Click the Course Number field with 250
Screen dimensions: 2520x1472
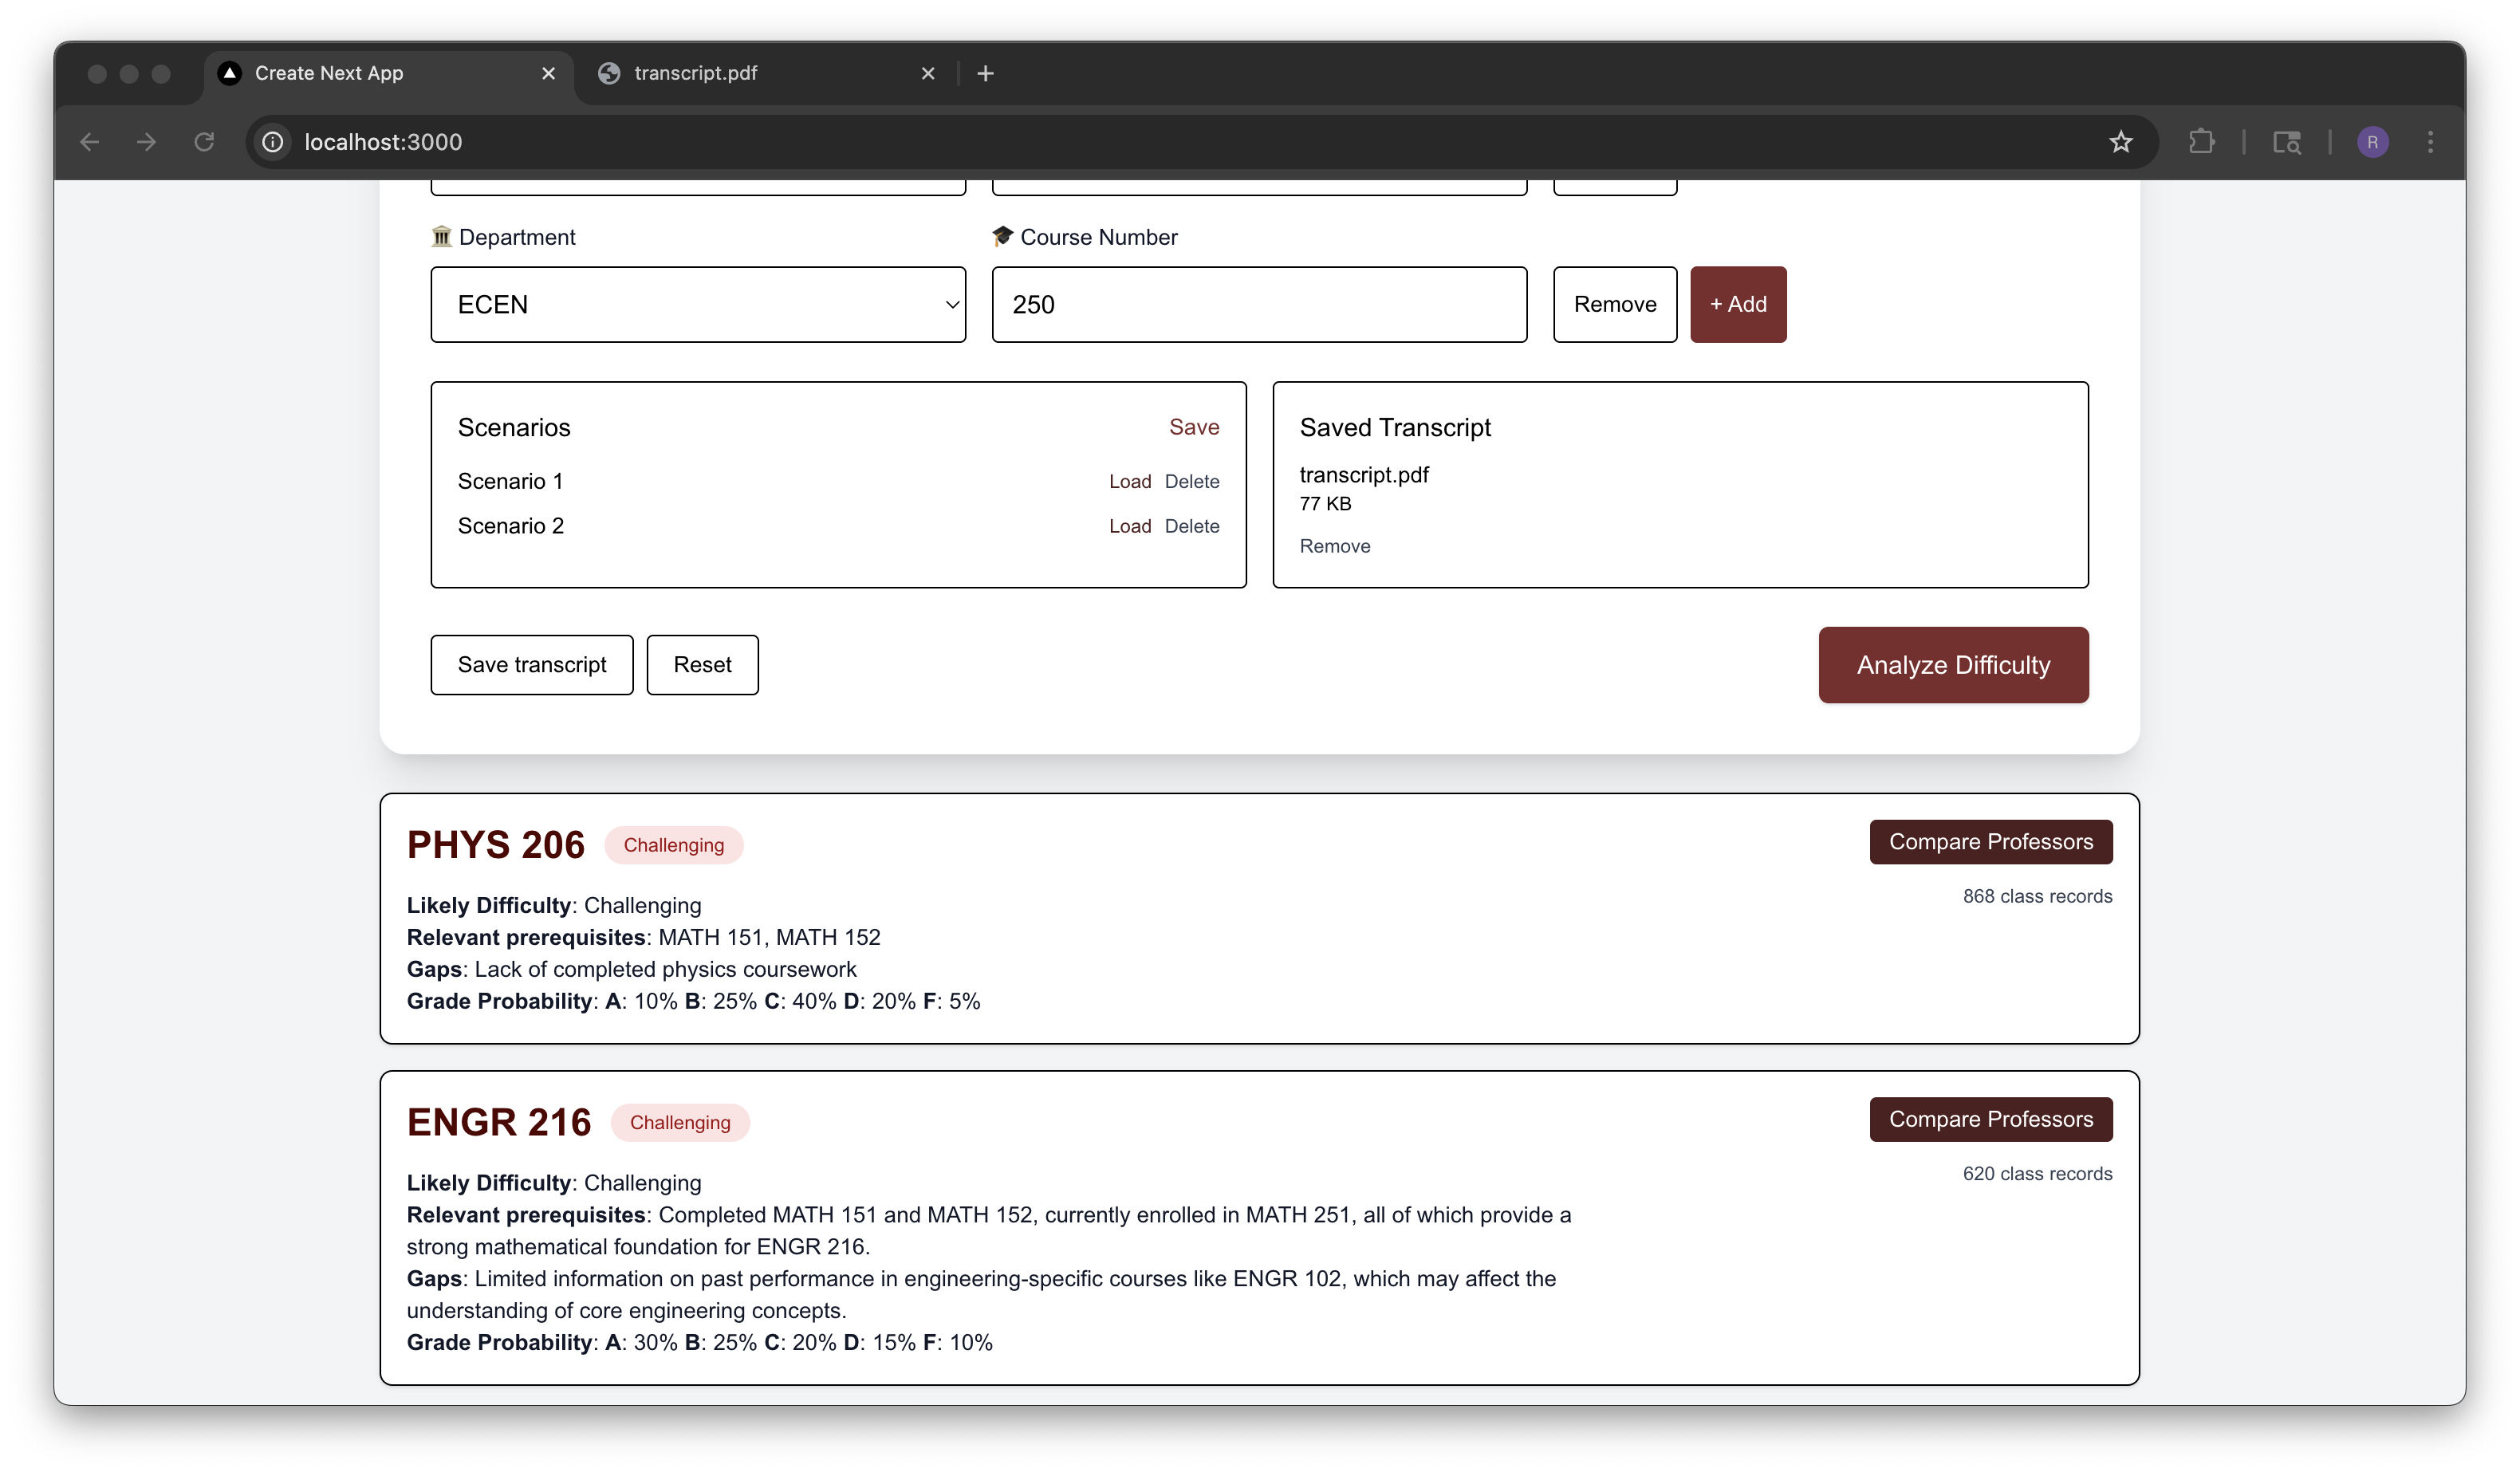point(1258,304)
